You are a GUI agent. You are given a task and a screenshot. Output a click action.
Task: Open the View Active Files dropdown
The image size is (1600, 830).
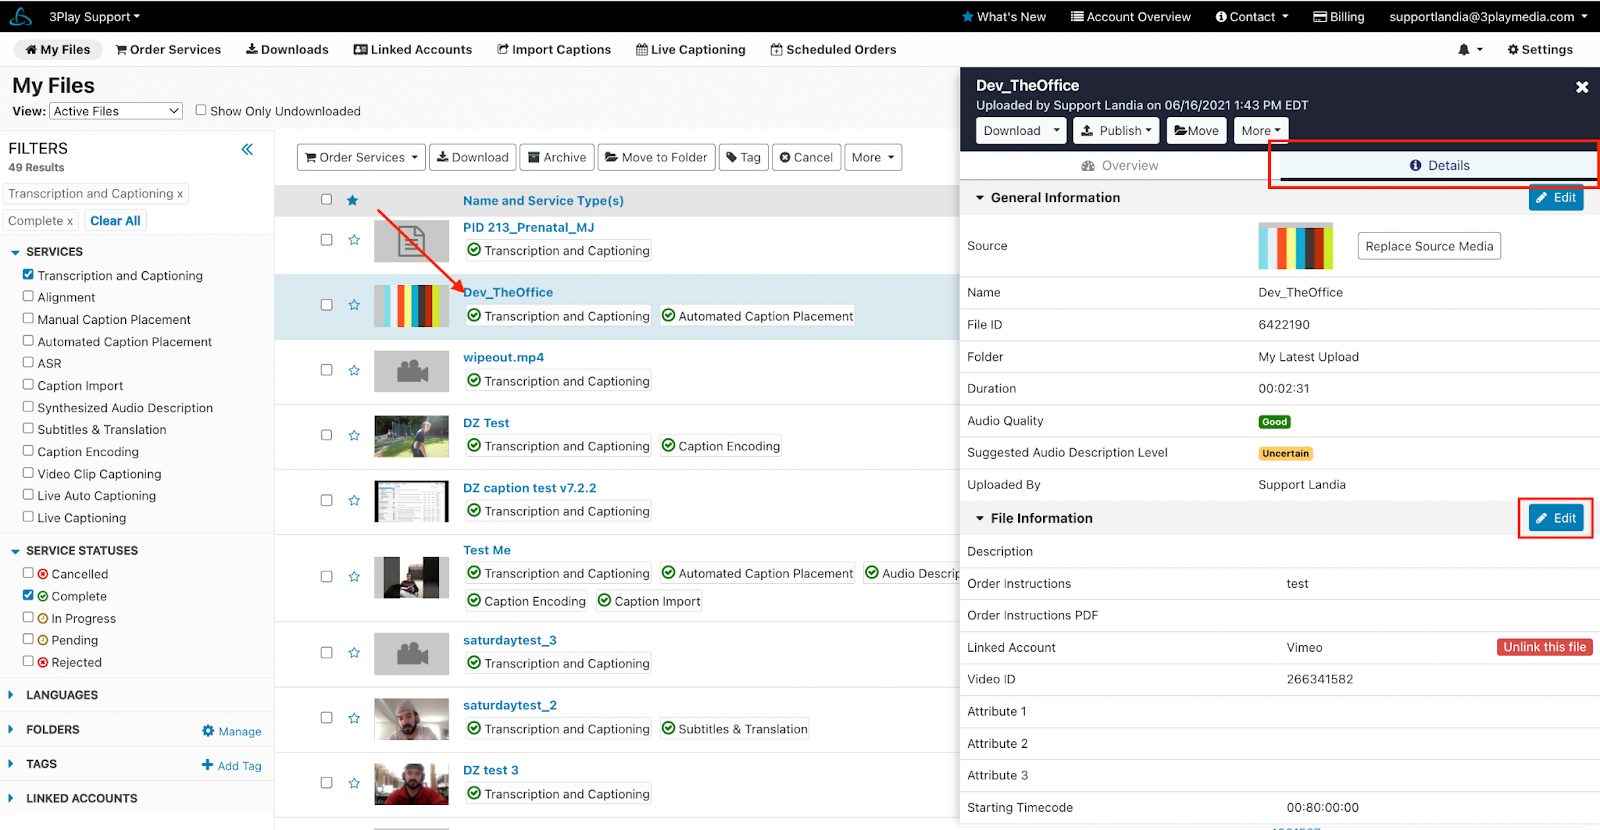pyautogui.click(x=117, y=111)
